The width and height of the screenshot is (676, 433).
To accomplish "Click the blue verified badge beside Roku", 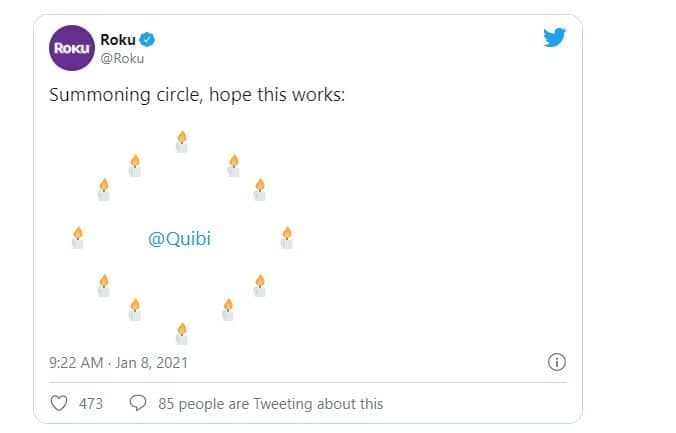I will click(147, 39).
